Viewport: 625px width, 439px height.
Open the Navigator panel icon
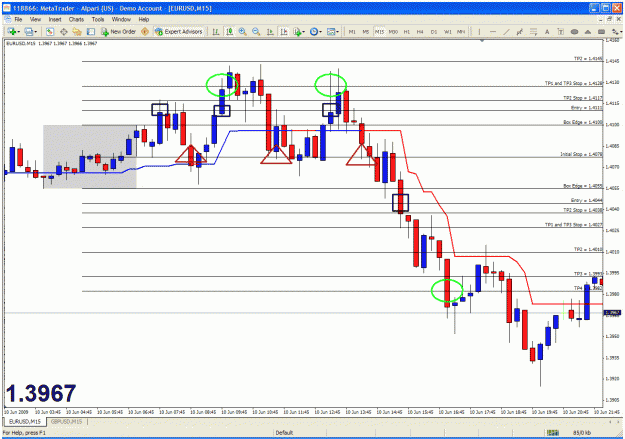77,31
